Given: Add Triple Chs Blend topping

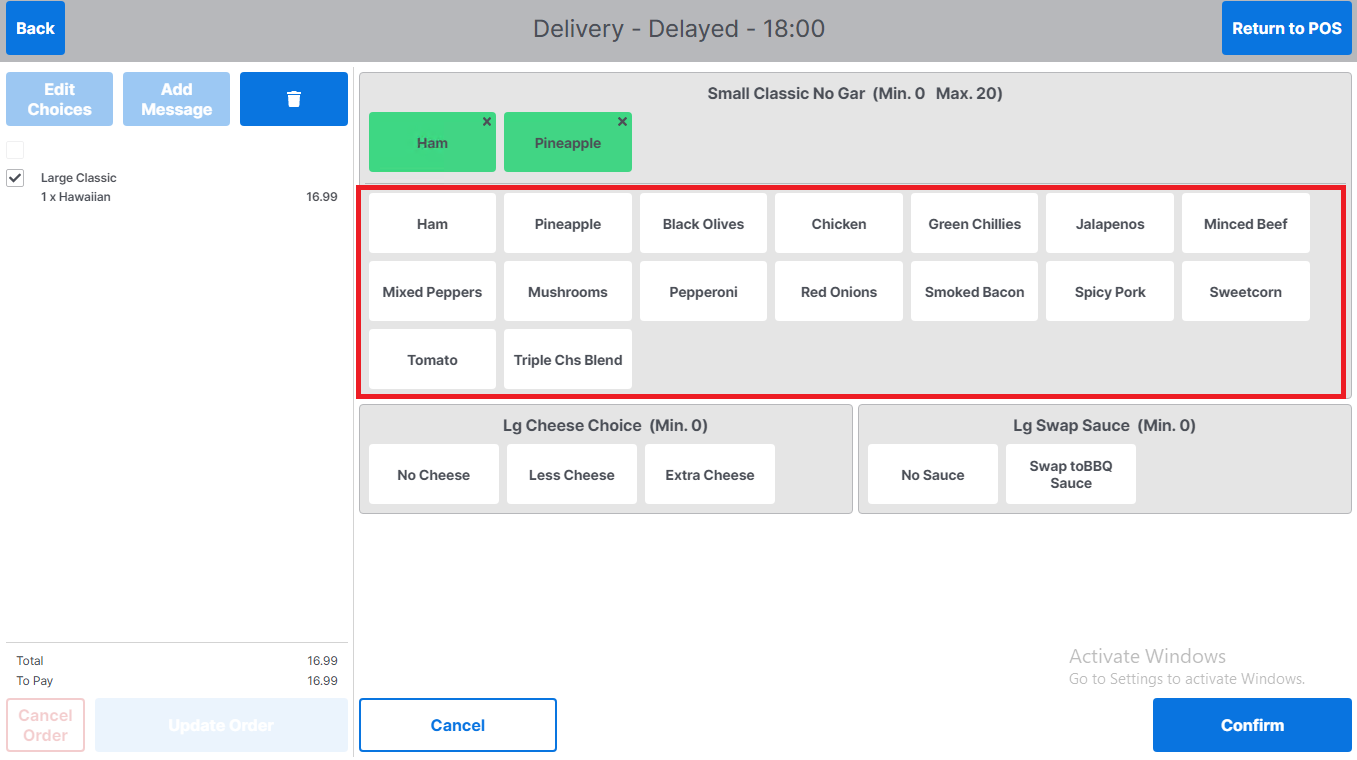Looking at the screenshot, I should tap(567, 360).
